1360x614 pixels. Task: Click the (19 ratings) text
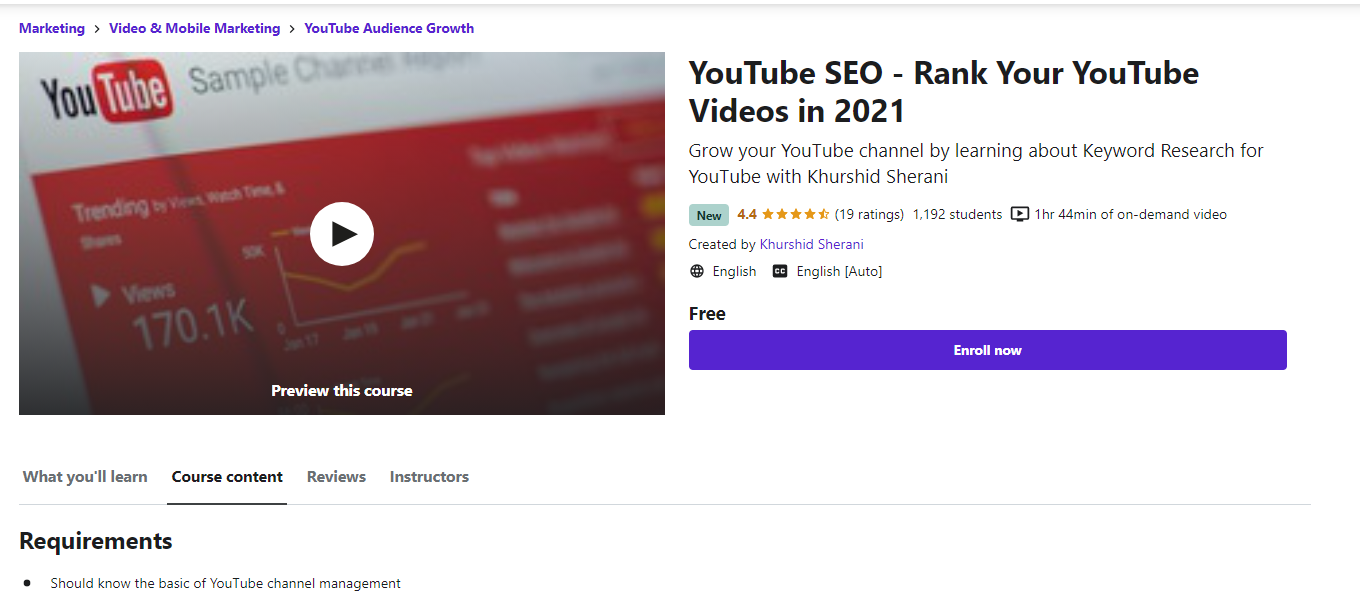pos(869,214)
